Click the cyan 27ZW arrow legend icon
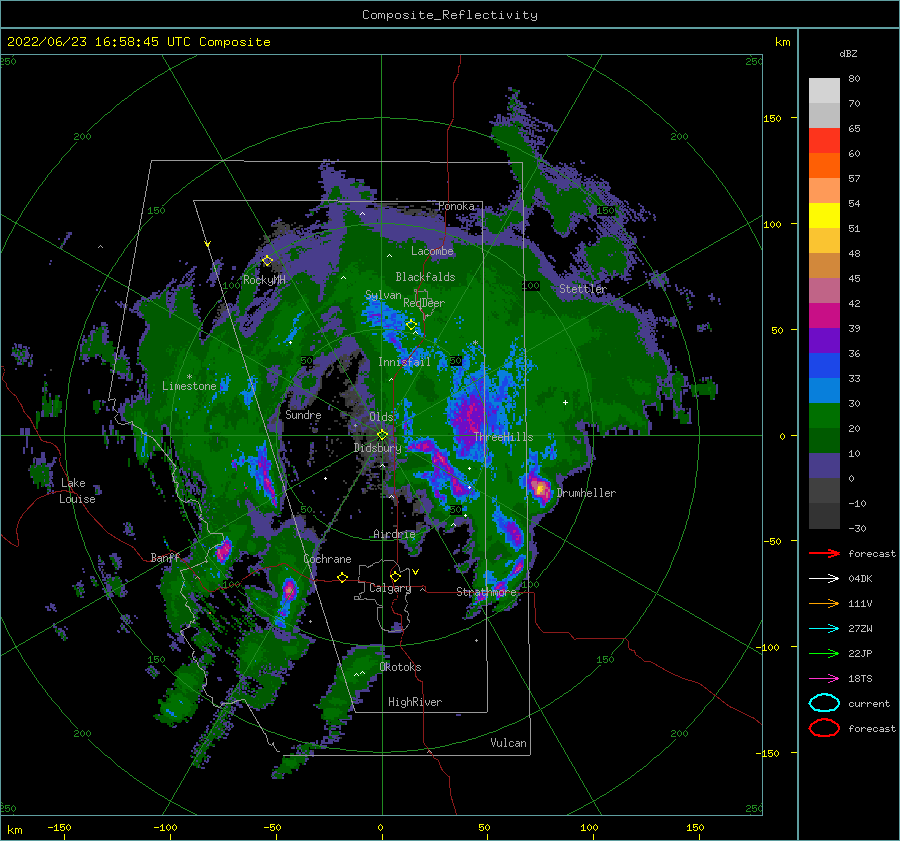900x841 pixels. pos(824,629)
